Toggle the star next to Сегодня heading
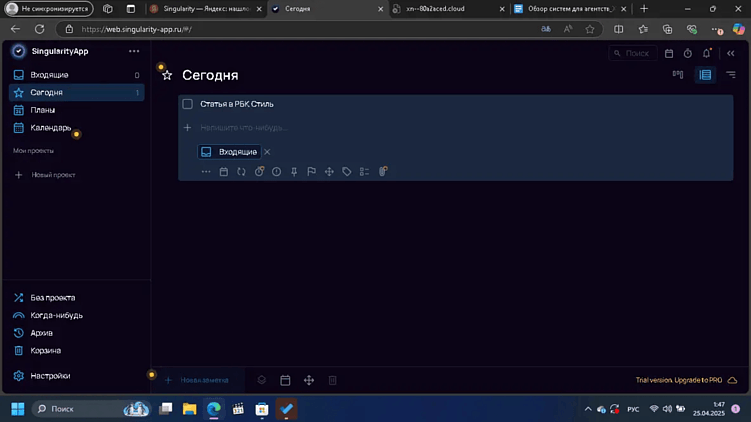This screenshot has width=751, height=422. pos(167,75)
